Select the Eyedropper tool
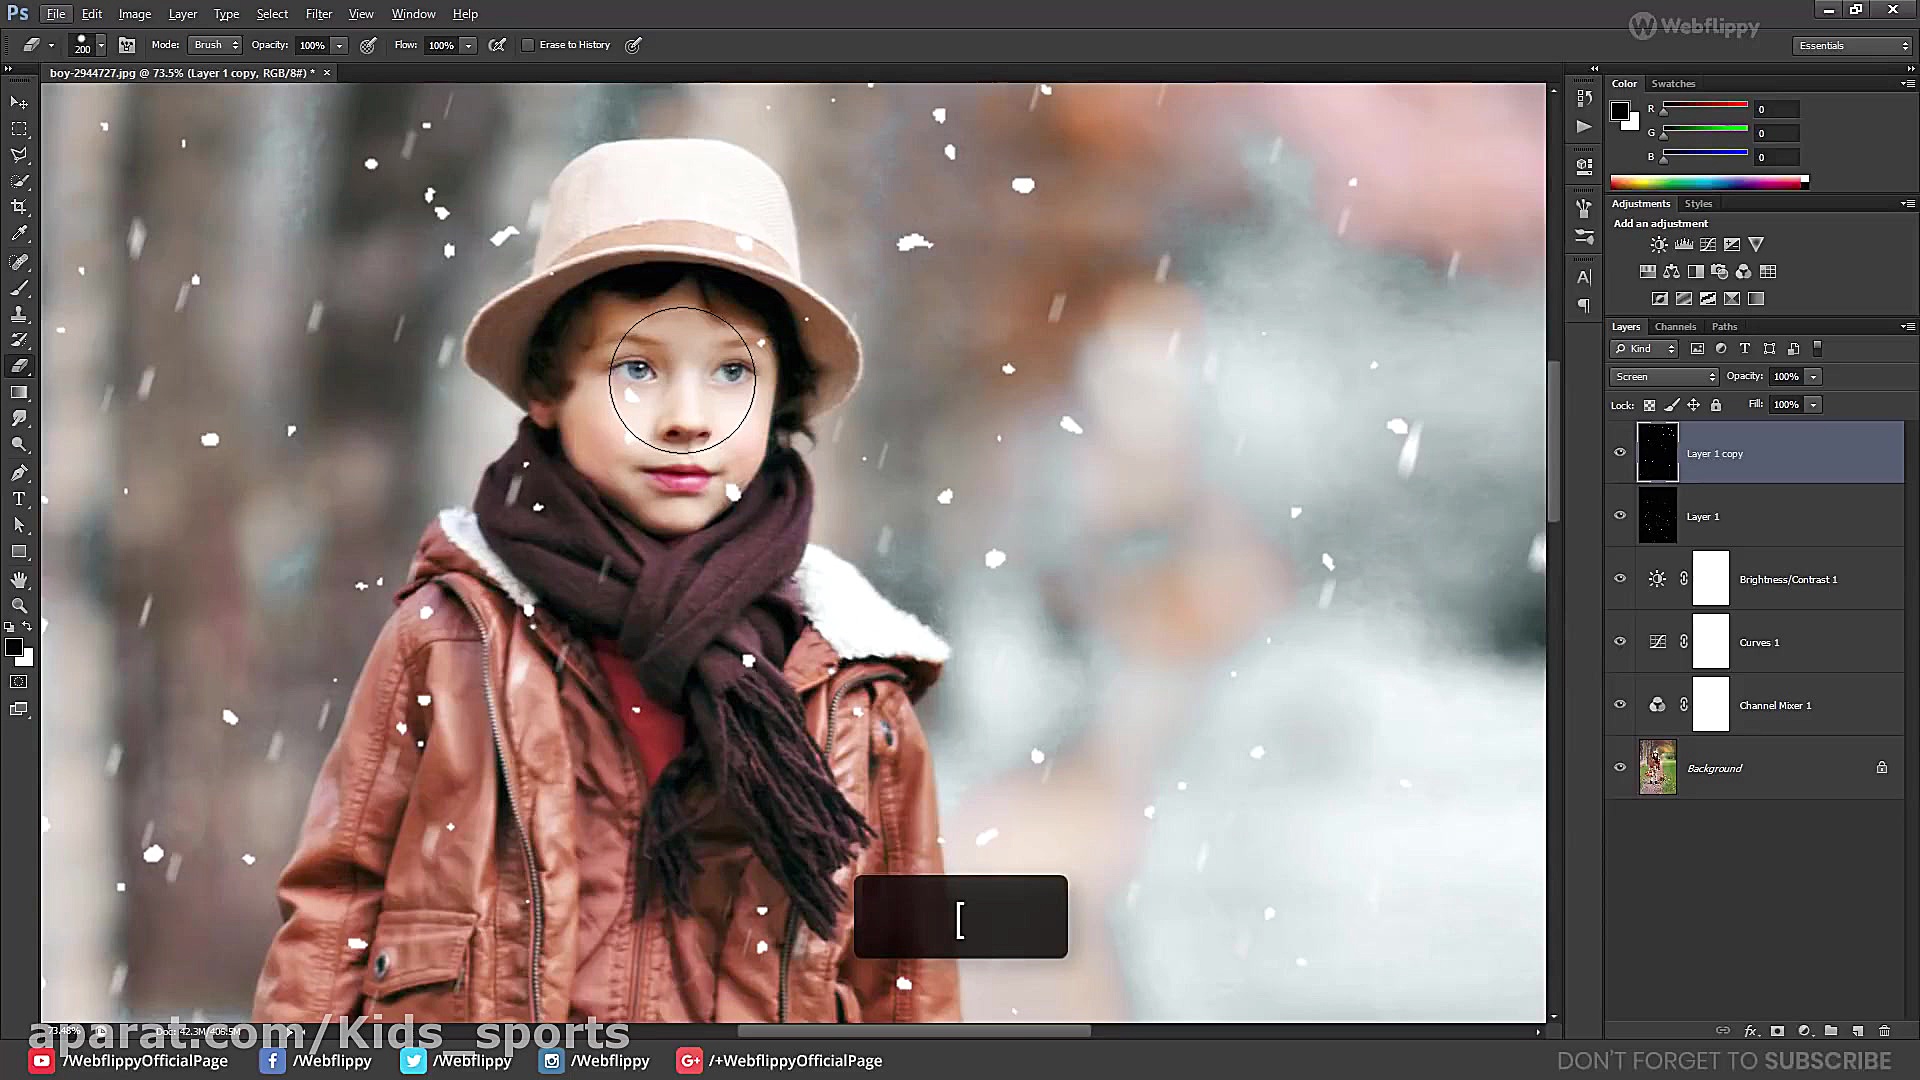Image resolution: width=1920 pixels, height=1080 pixels. [19, 234]
